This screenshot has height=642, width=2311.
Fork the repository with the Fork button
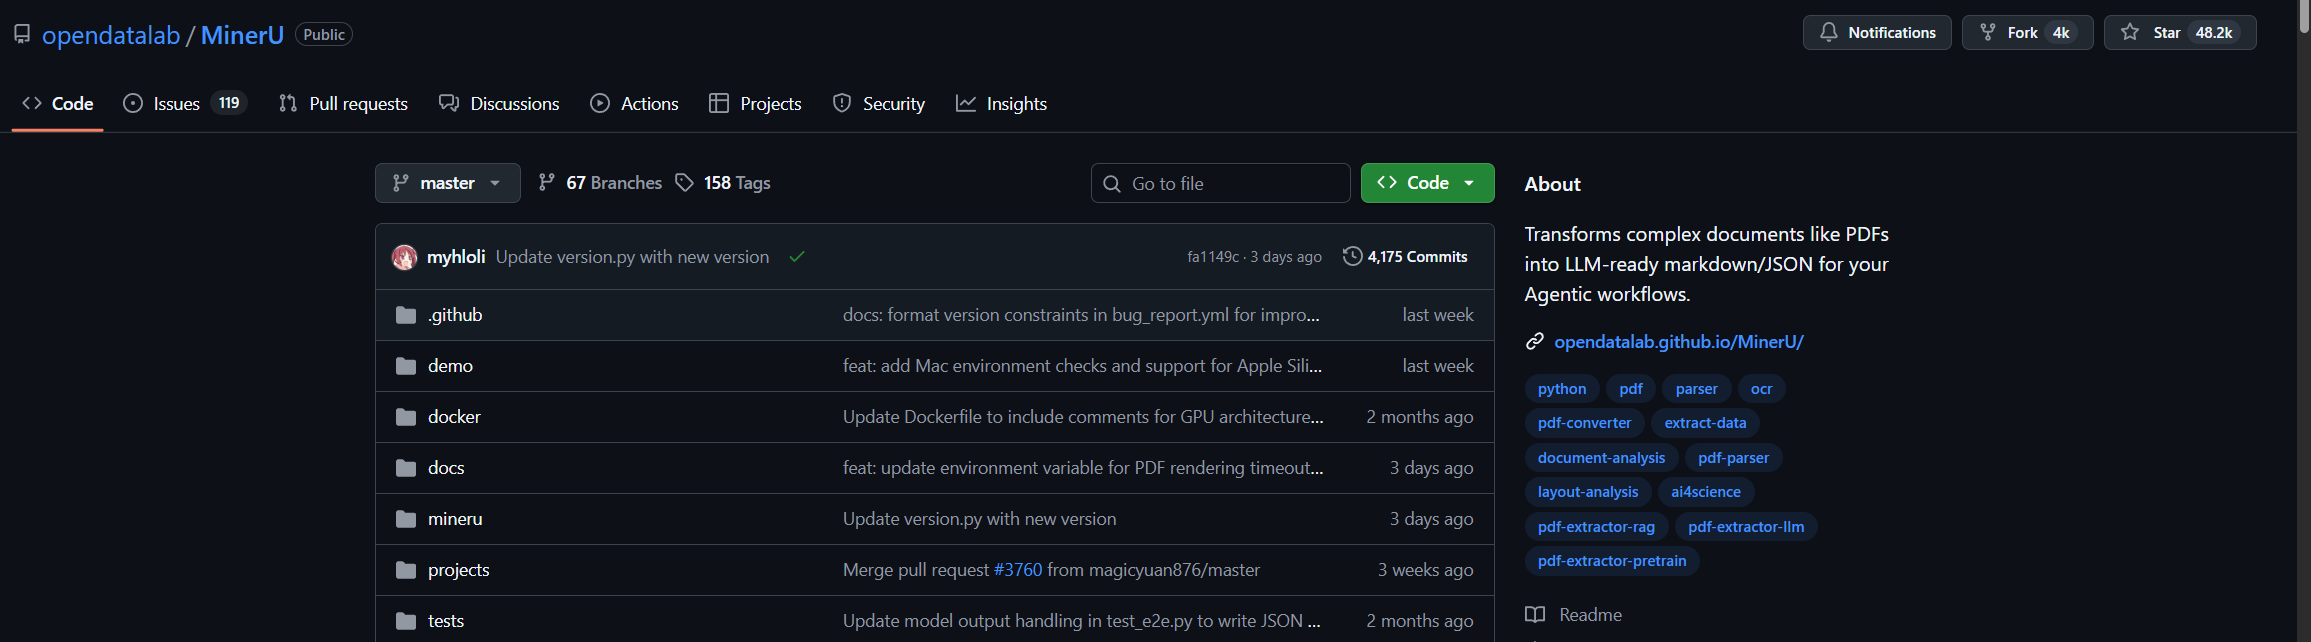pos(2027,33)
